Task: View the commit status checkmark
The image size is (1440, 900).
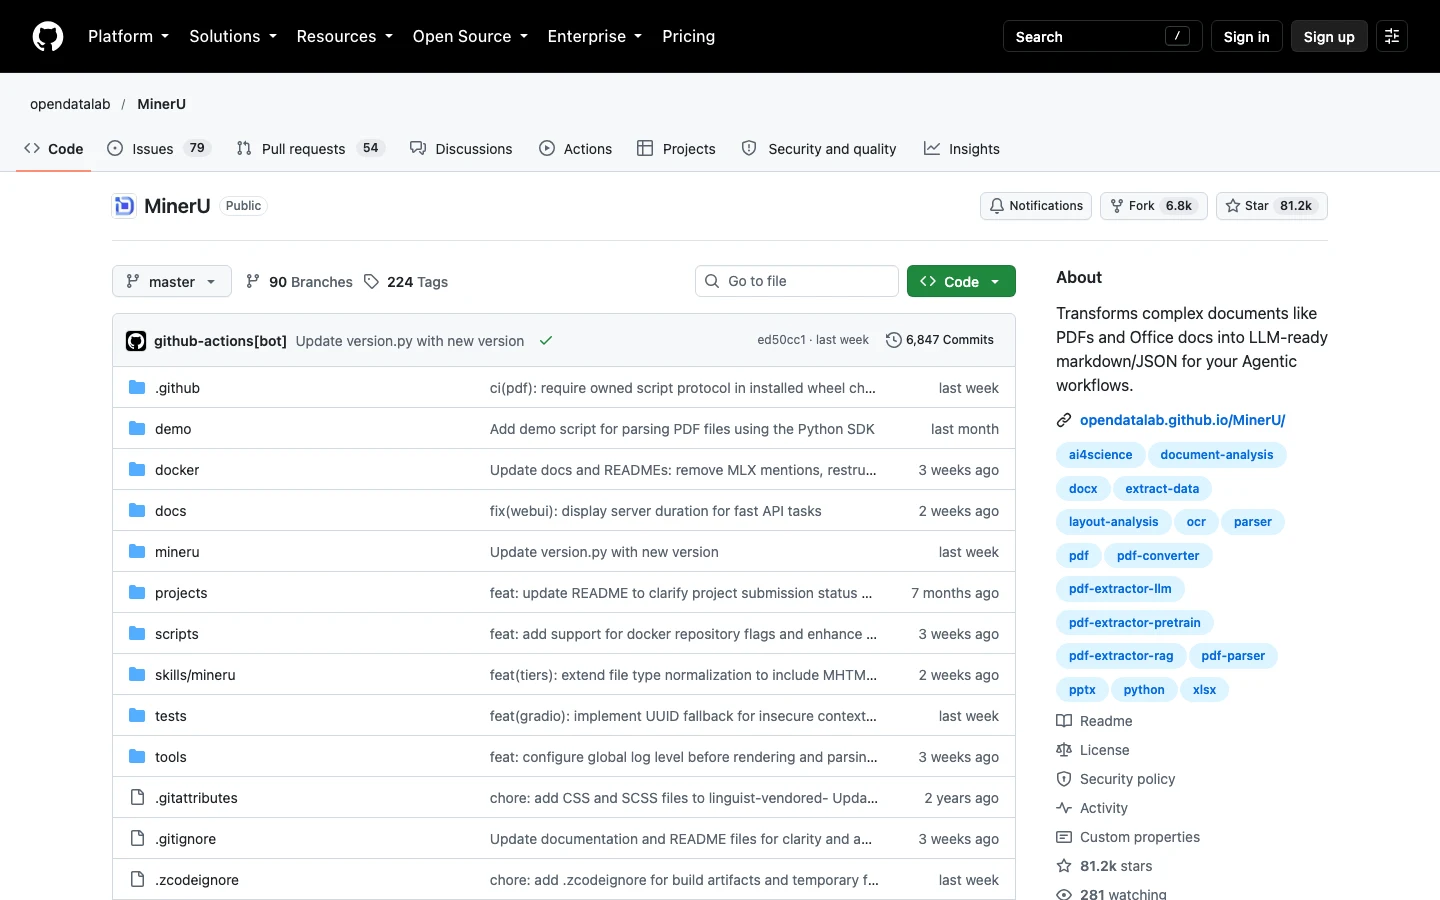Action: tap(546, 341)
